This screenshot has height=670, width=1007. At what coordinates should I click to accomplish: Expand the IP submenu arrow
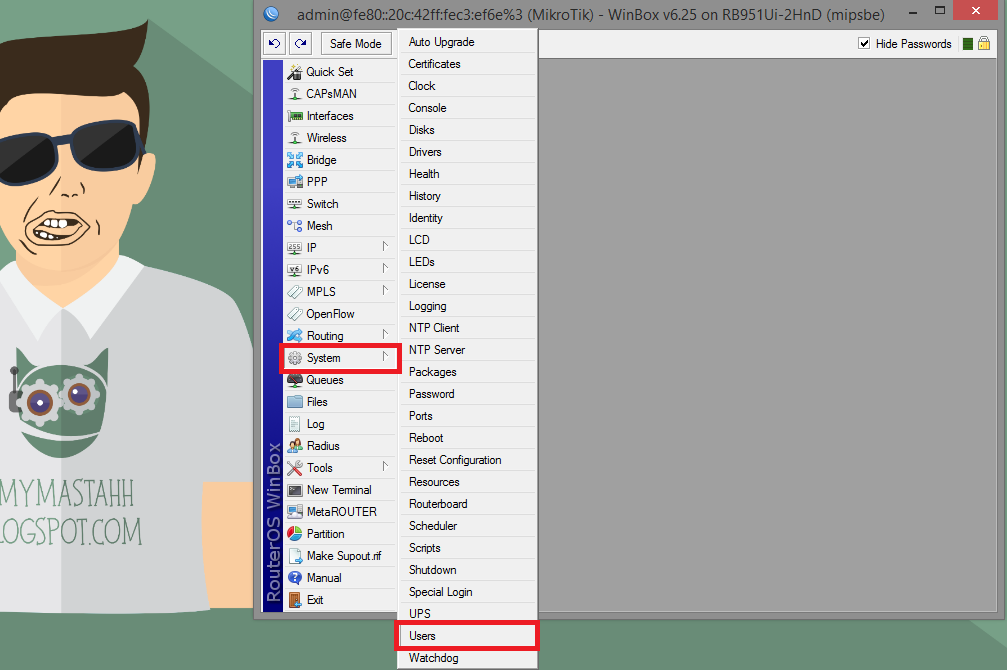pos(385,247)
